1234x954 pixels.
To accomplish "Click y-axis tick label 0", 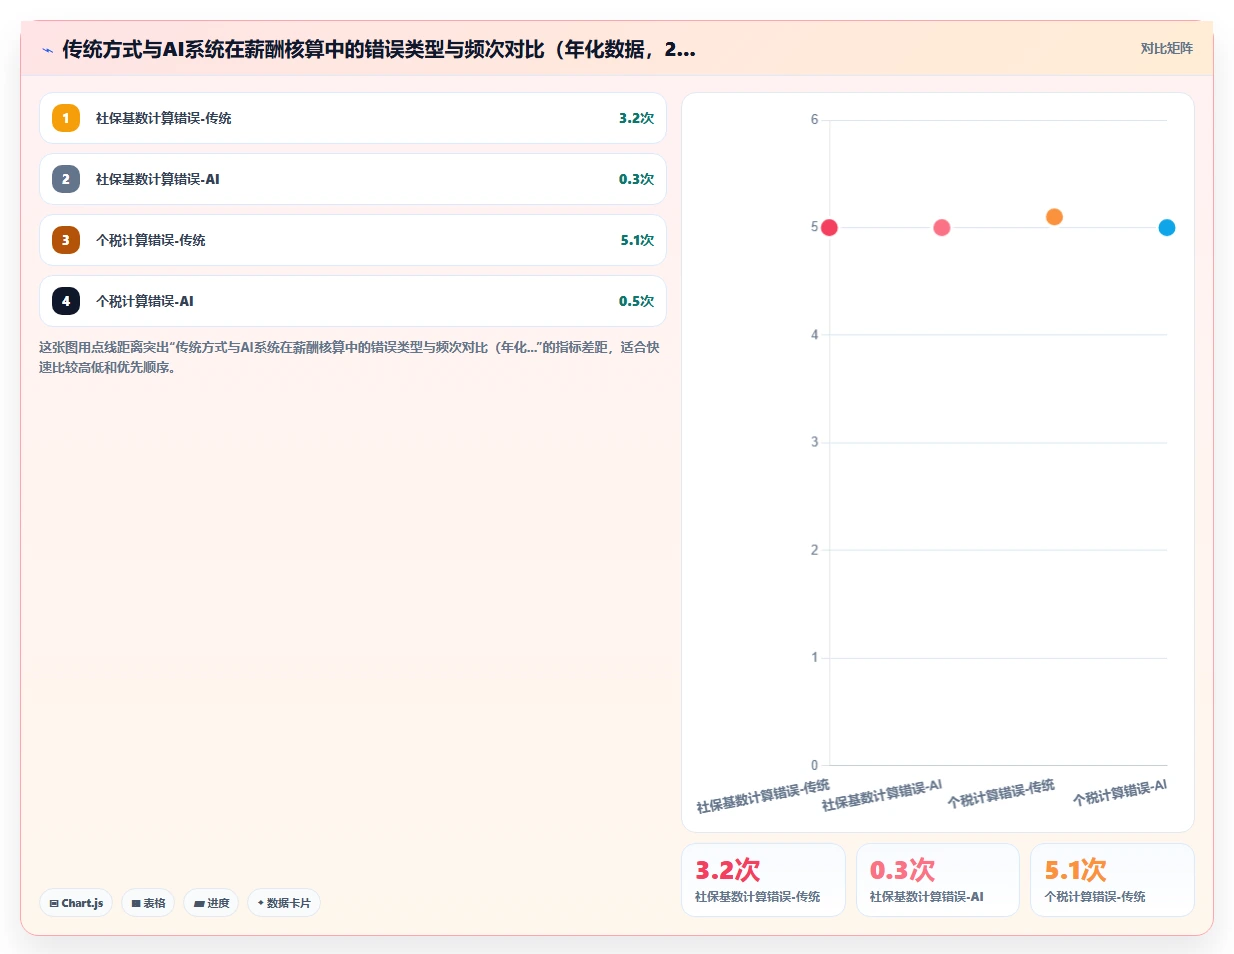I will (814, 765).
